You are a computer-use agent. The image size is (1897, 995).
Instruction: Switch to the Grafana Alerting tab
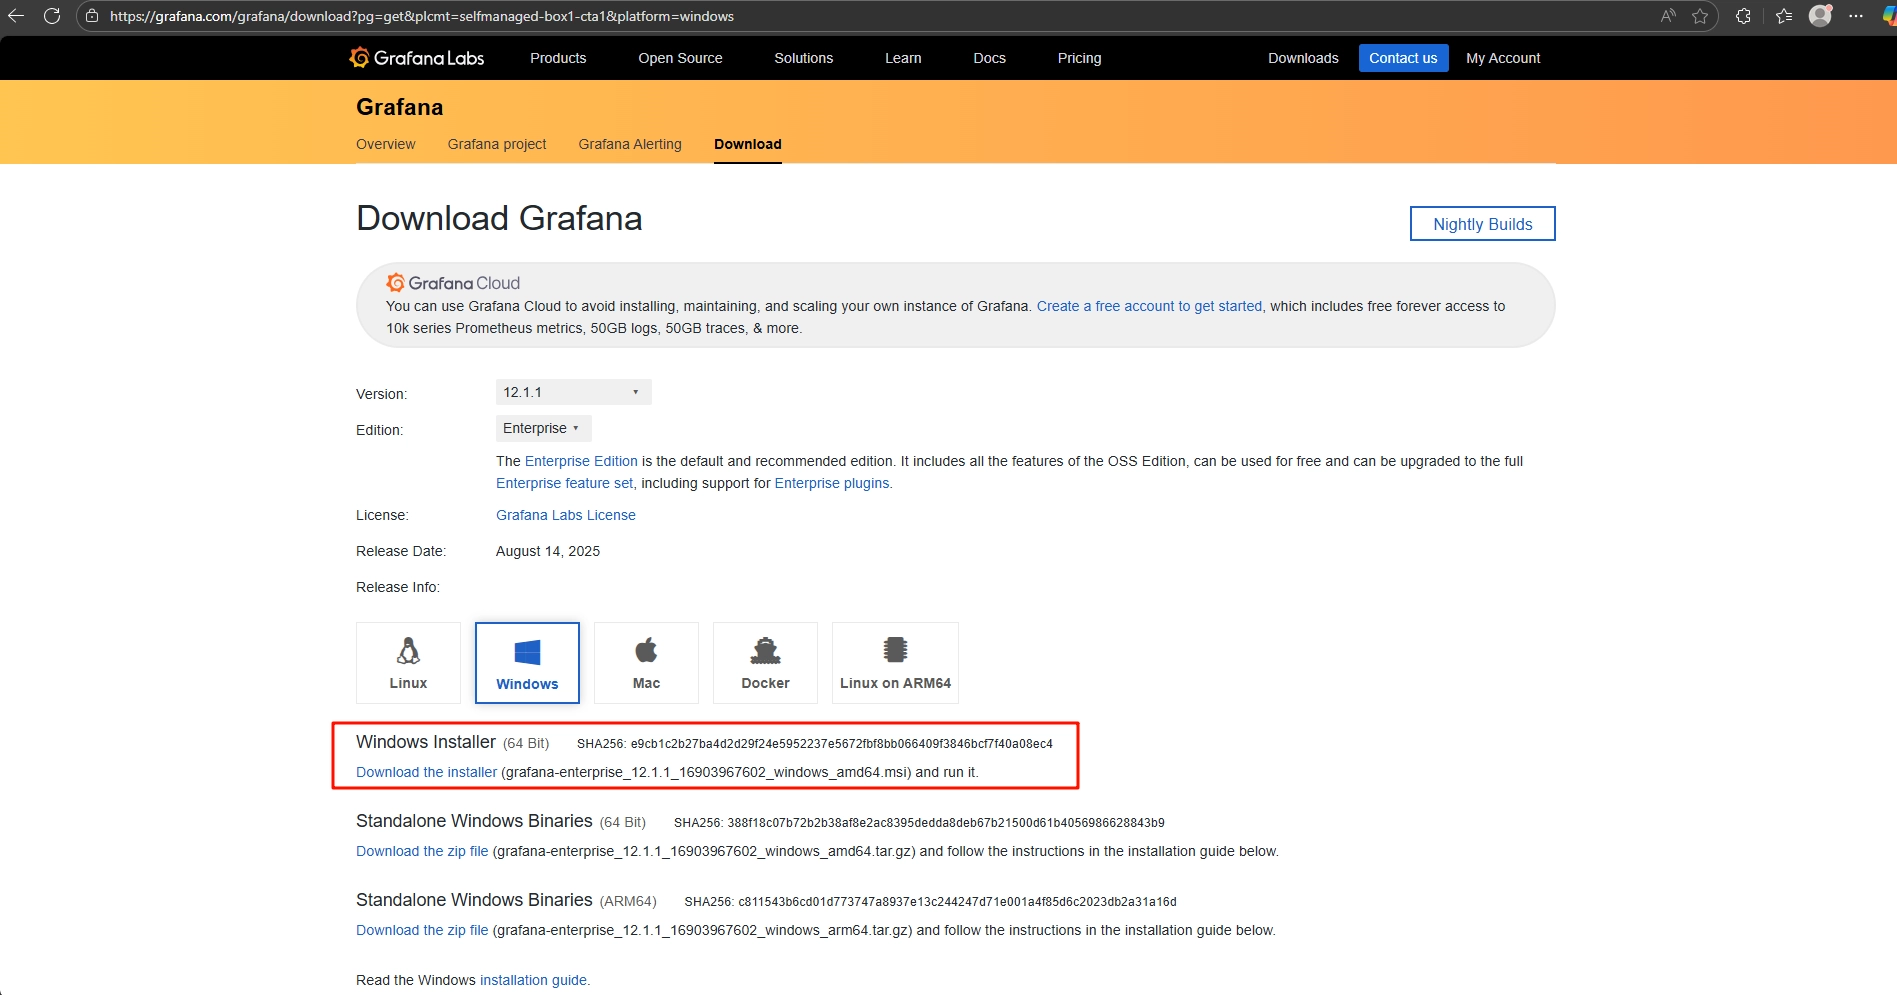pos(630,144)
